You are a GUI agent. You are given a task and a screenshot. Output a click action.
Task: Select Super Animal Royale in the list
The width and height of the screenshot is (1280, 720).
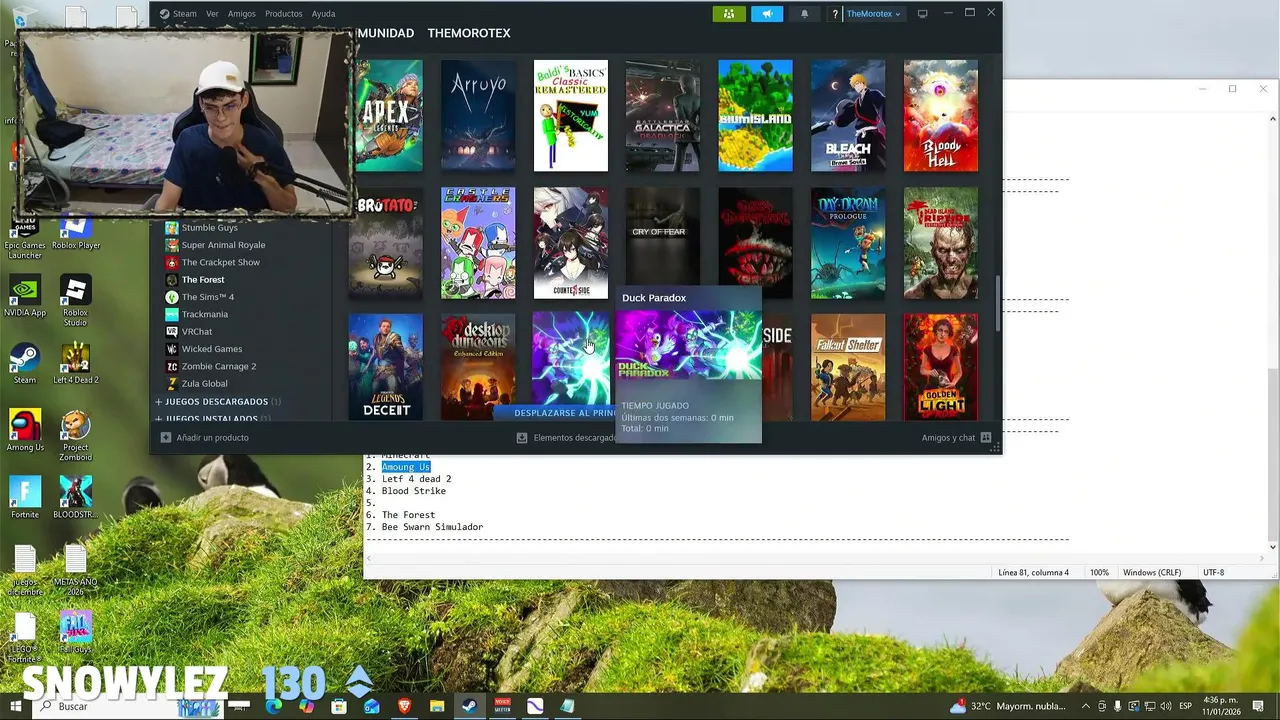point(223,245)
